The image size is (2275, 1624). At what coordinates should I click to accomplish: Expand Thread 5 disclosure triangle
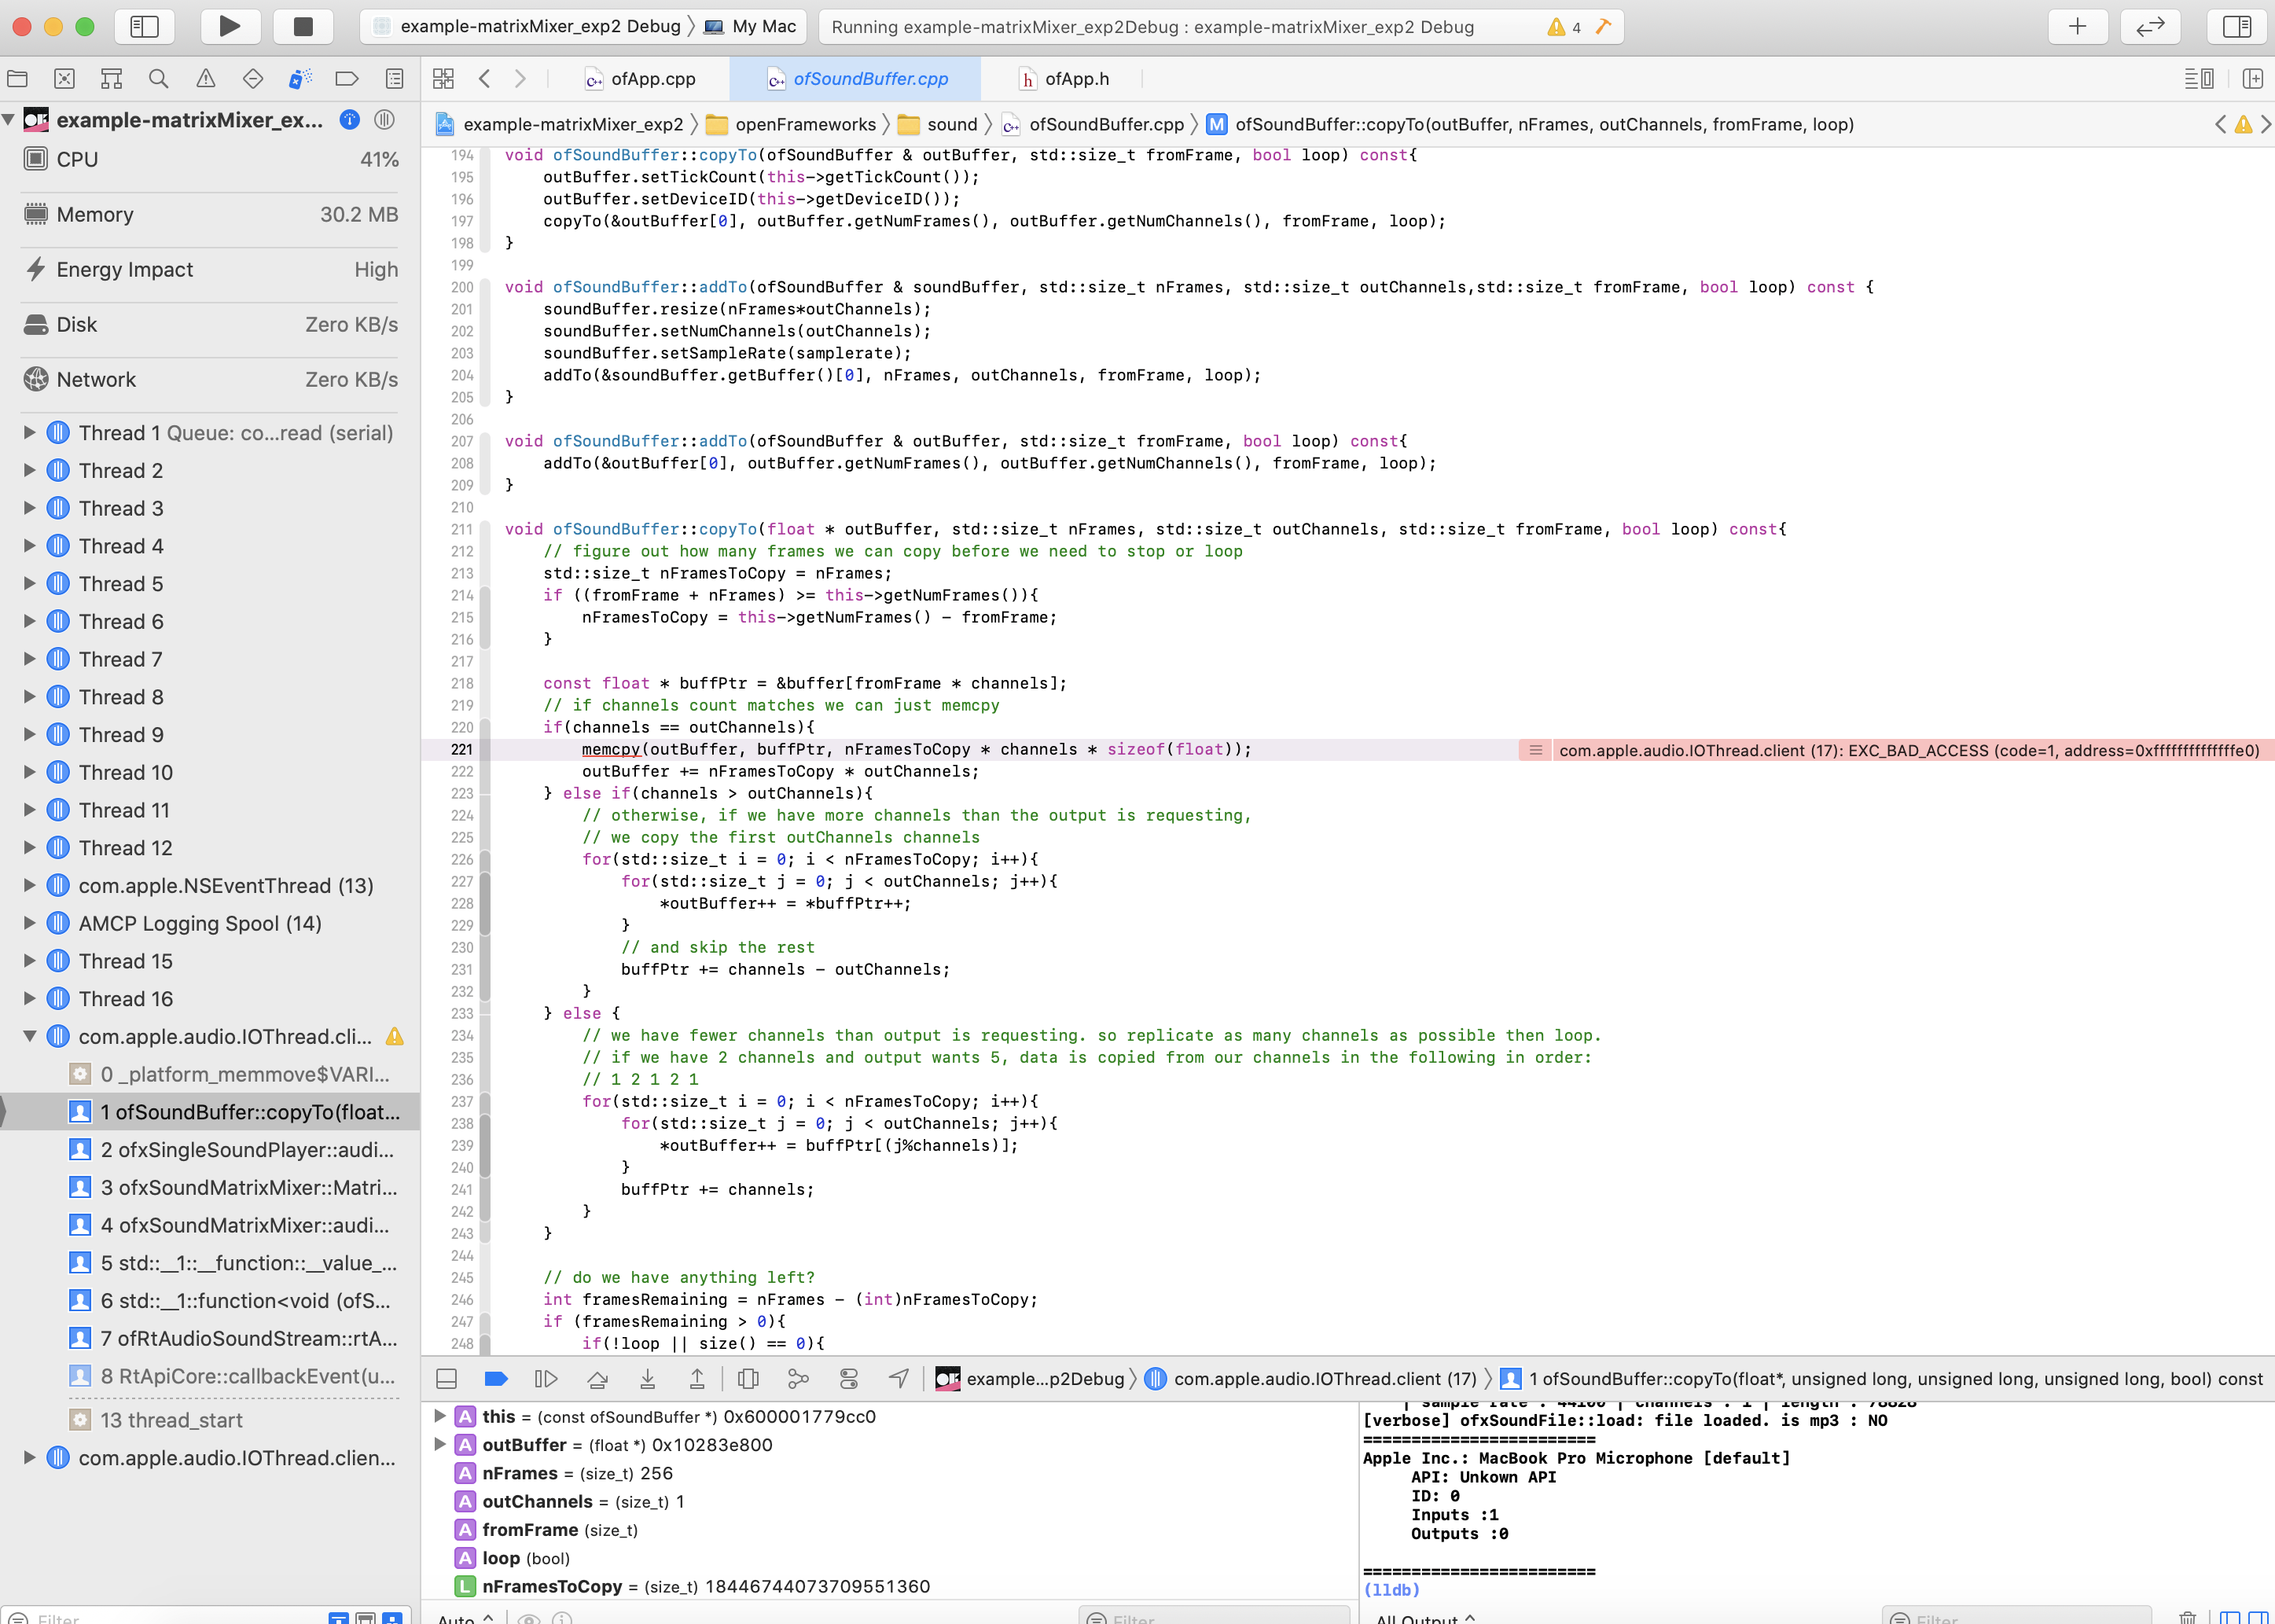pyautogui.click(x=29, y=583)
